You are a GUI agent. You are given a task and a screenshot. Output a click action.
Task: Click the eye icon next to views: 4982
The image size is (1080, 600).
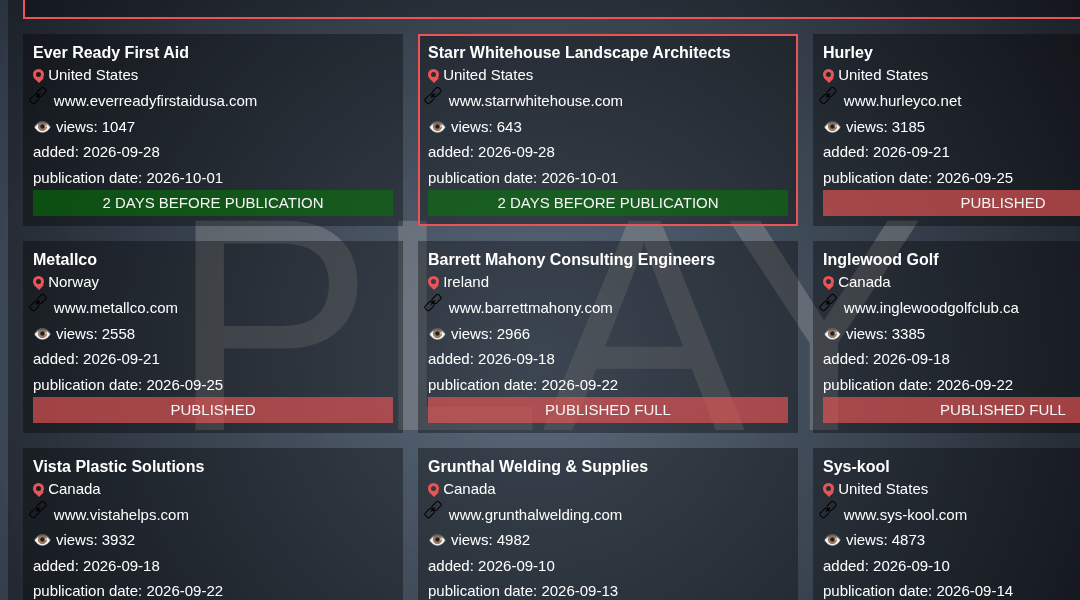(437, 540)
